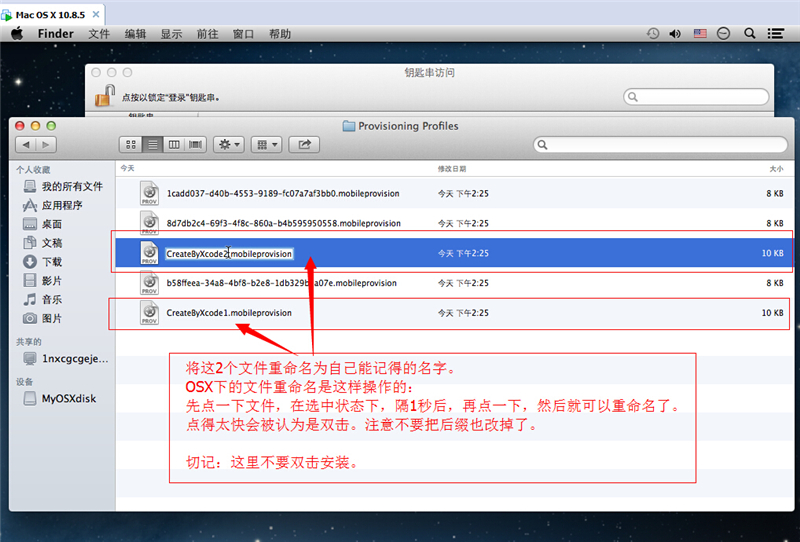The image size is (800, 542).
Task: Switch to list view
Action: [153, 145]
